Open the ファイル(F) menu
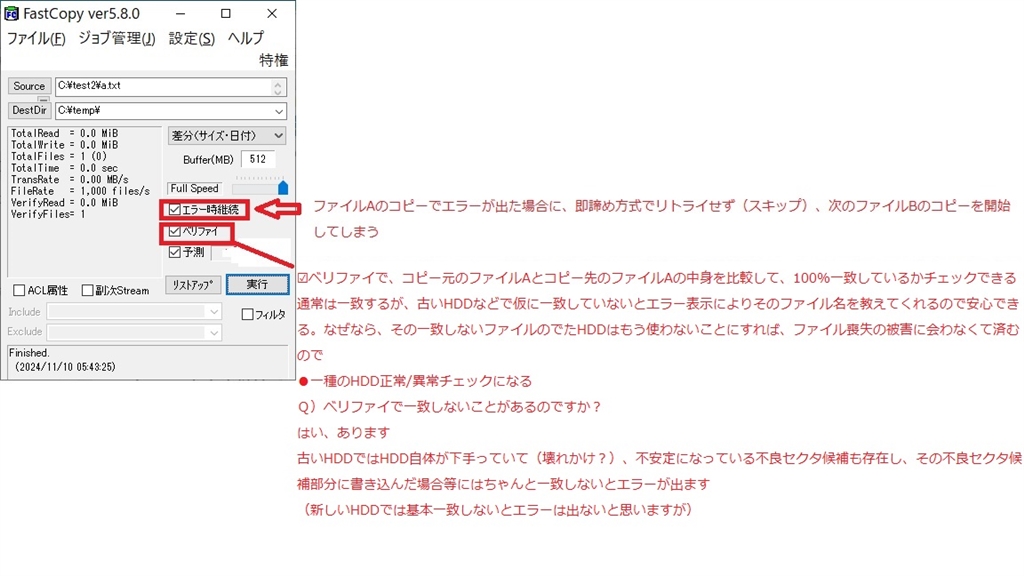The width and height of the screenshot is (1024, 576). pos(36,39)
